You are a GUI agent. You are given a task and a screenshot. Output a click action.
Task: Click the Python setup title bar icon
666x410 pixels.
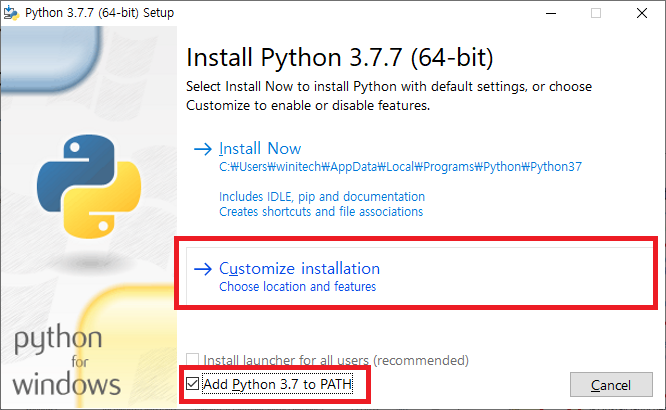pyautogui.click(x=11, y=13)
